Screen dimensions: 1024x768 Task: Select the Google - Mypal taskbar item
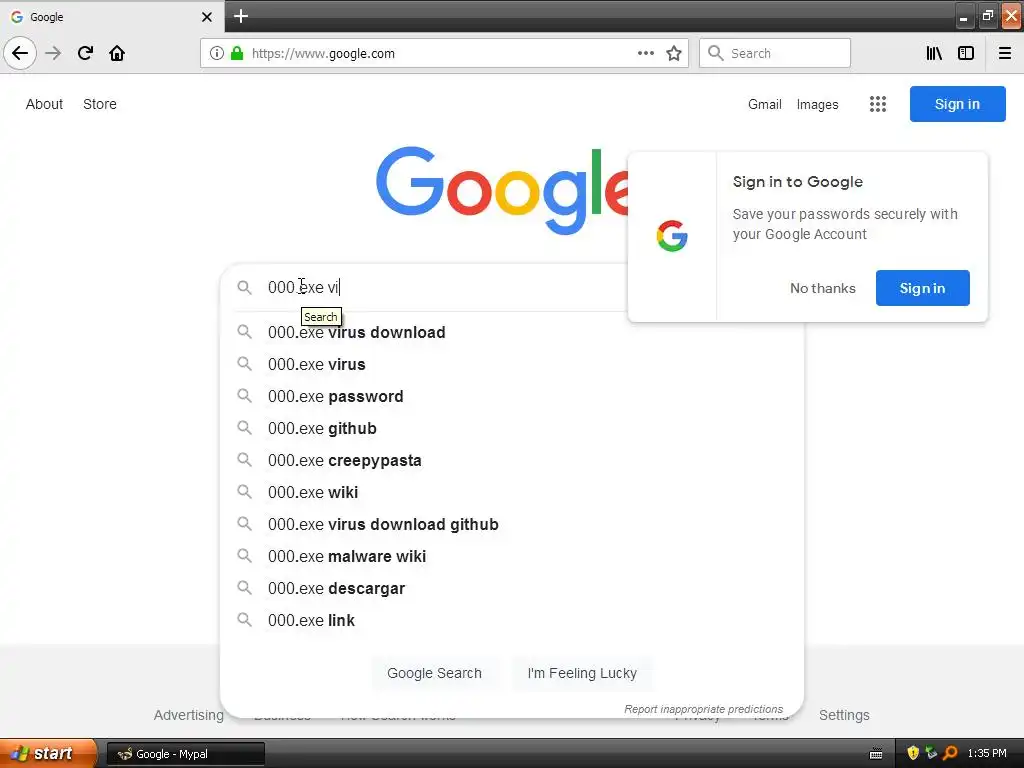[x=185, y=754]
